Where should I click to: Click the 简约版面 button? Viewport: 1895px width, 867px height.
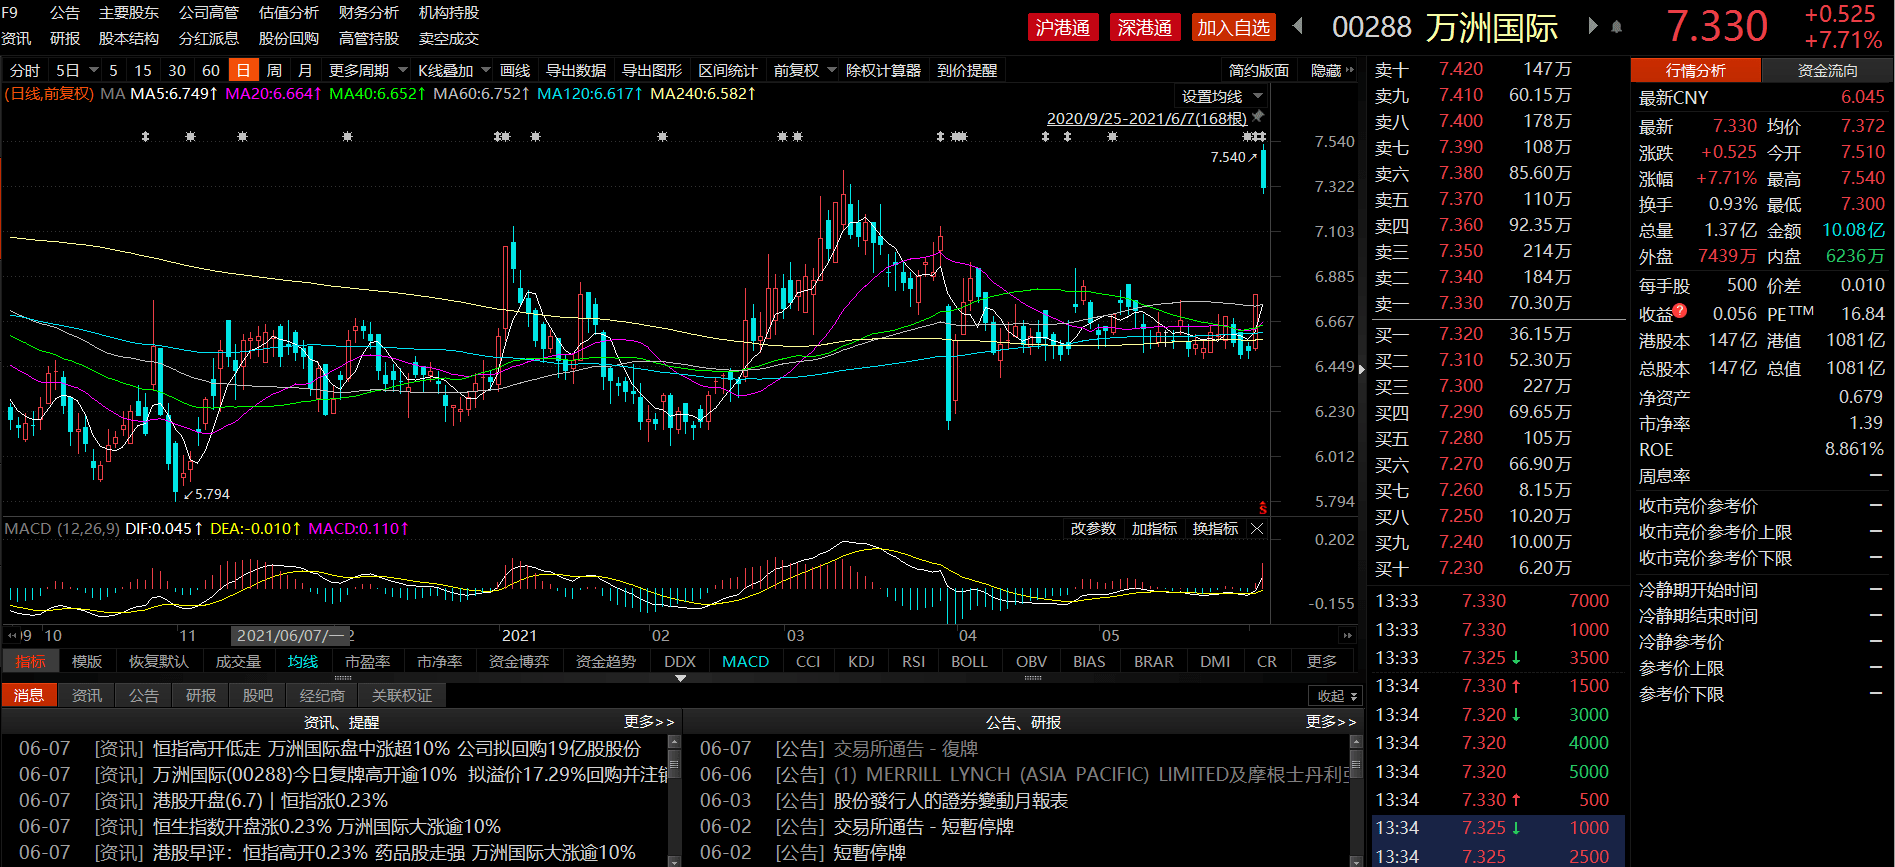pyautogui.click(x=1259, y=70)
